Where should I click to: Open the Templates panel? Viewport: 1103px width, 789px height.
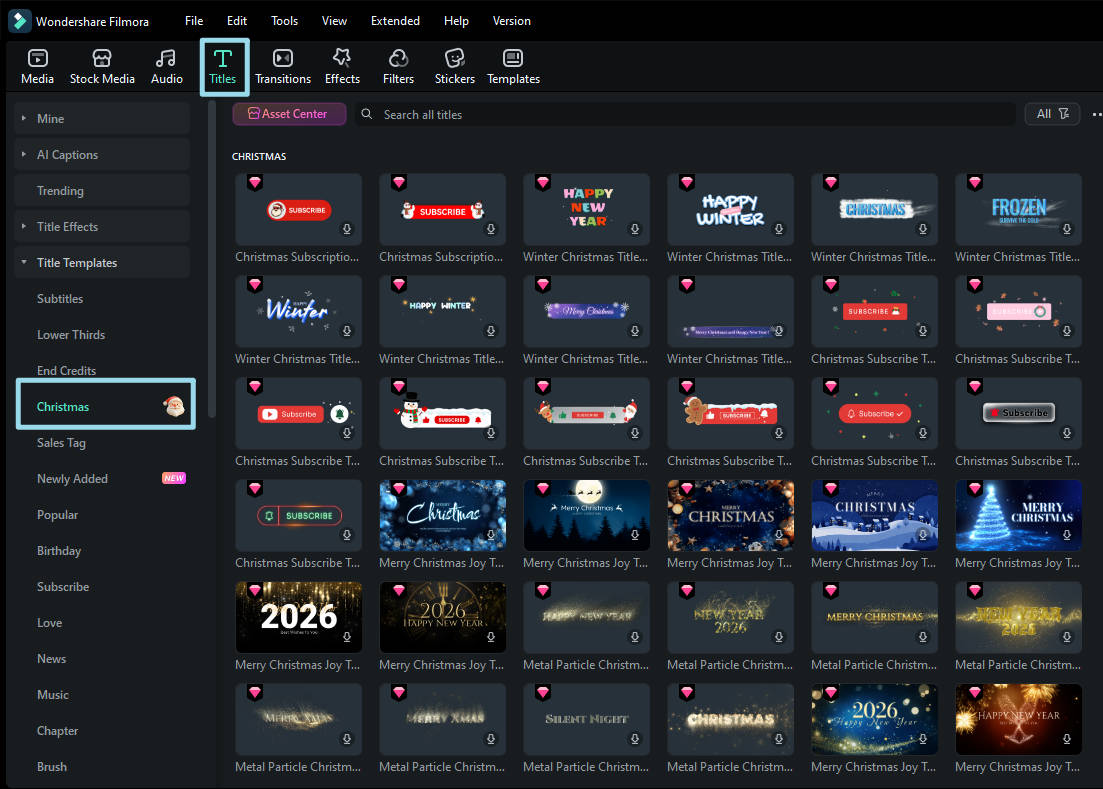[514, 67]
